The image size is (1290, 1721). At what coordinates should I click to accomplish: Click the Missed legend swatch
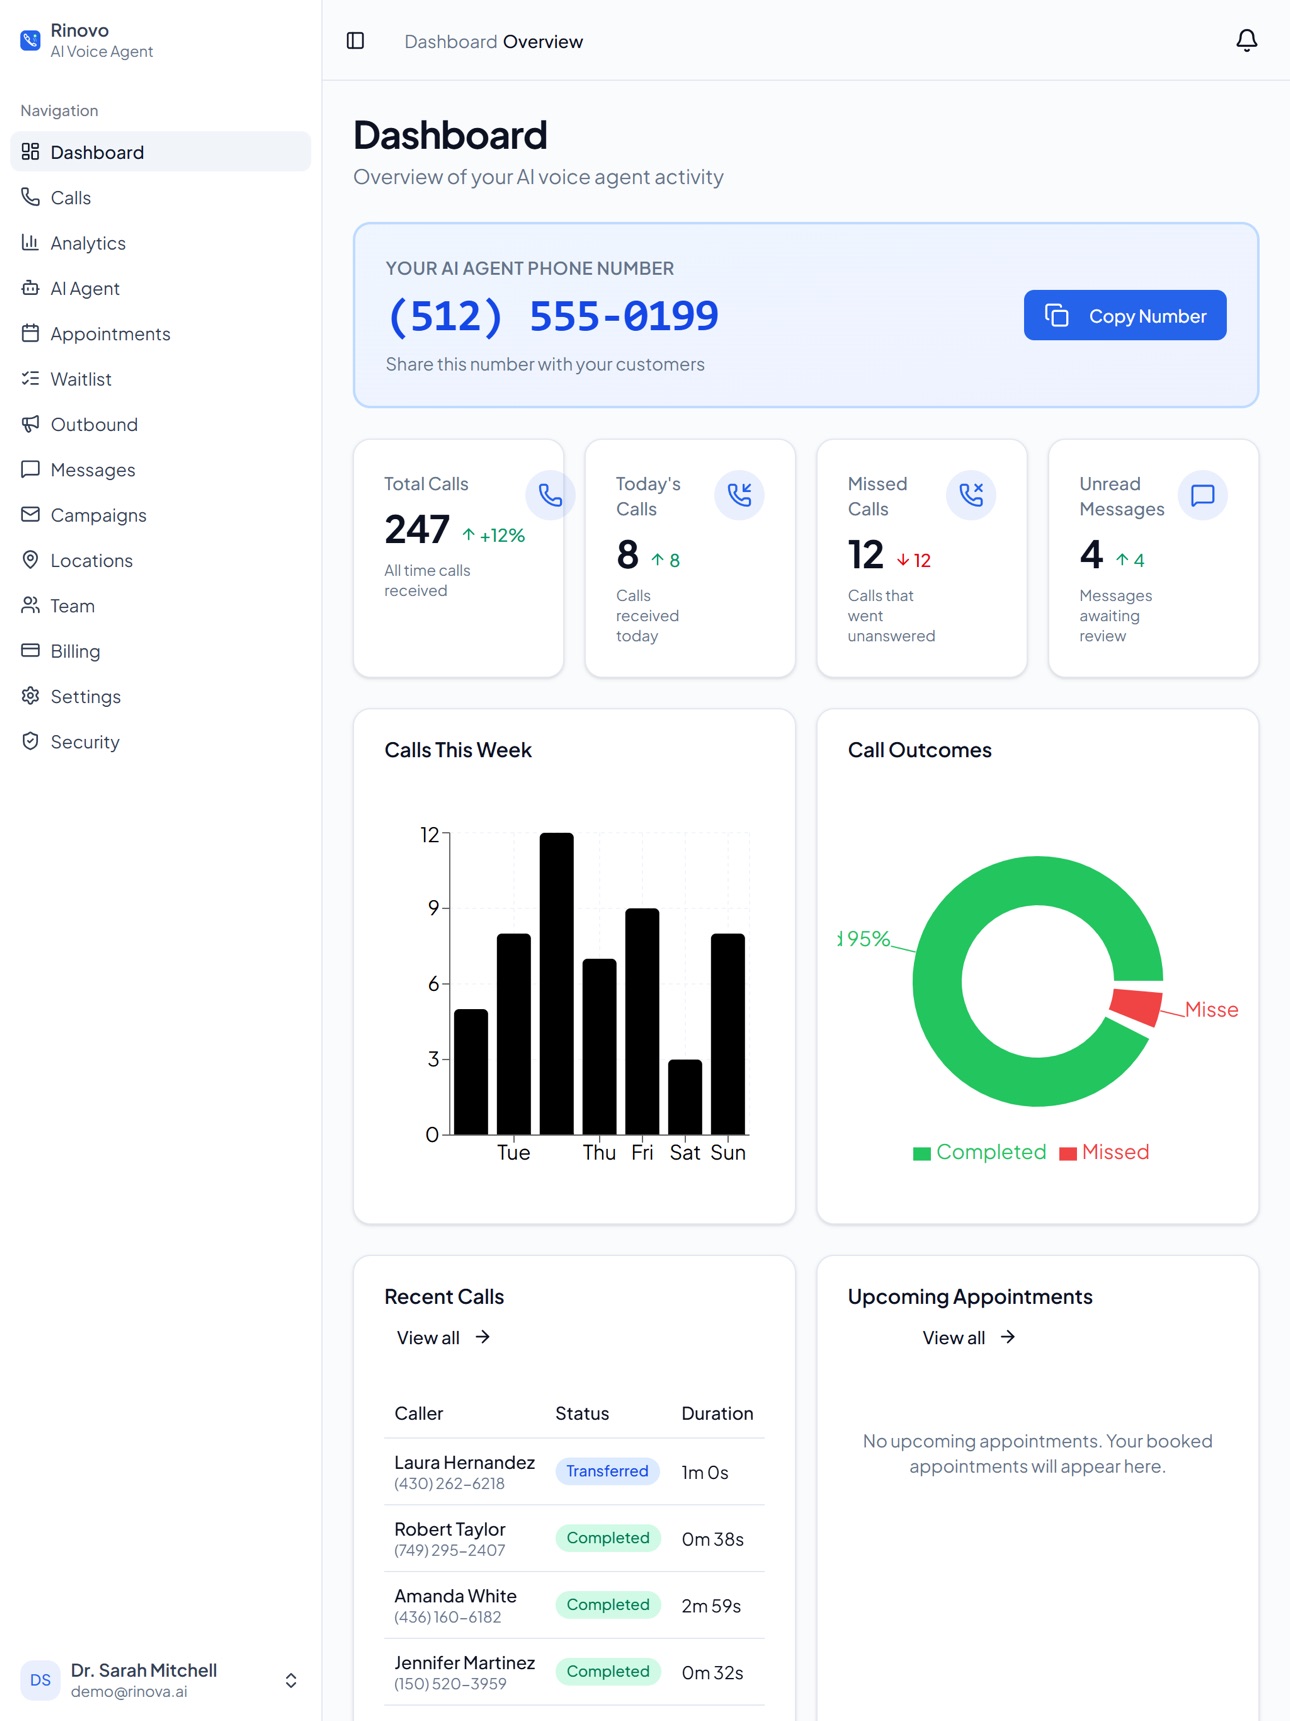(x=1068, y=1153)
